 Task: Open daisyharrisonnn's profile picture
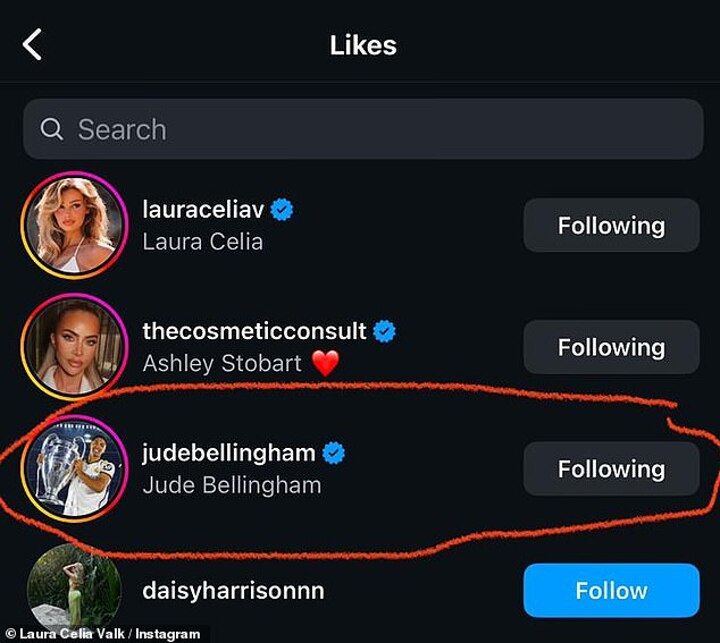tap(74, 590)
